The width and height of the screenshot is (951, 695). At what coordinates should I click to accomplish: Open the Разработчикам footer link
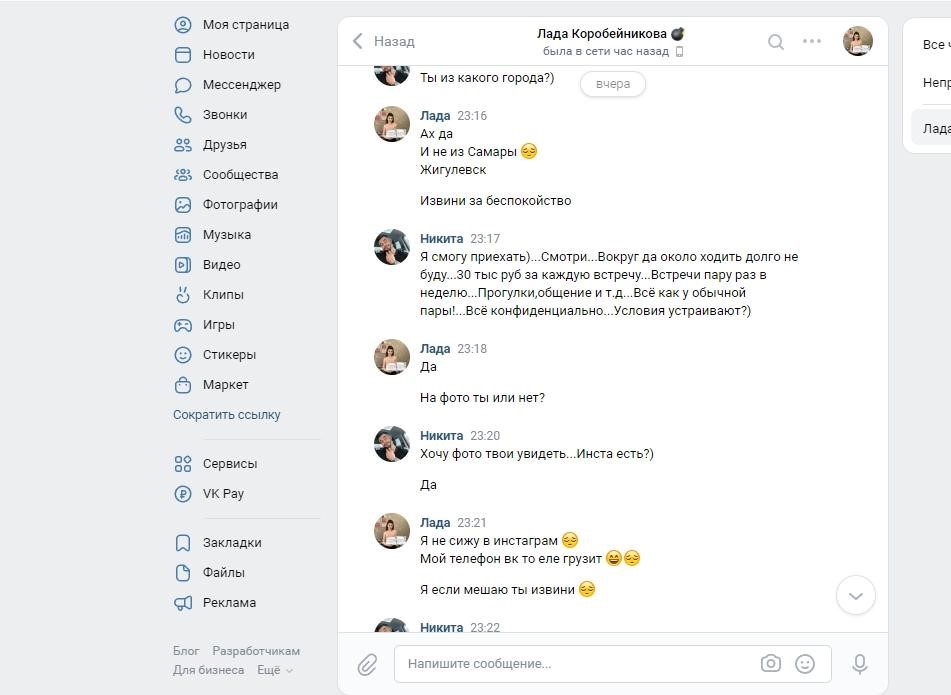pos(256,651)
